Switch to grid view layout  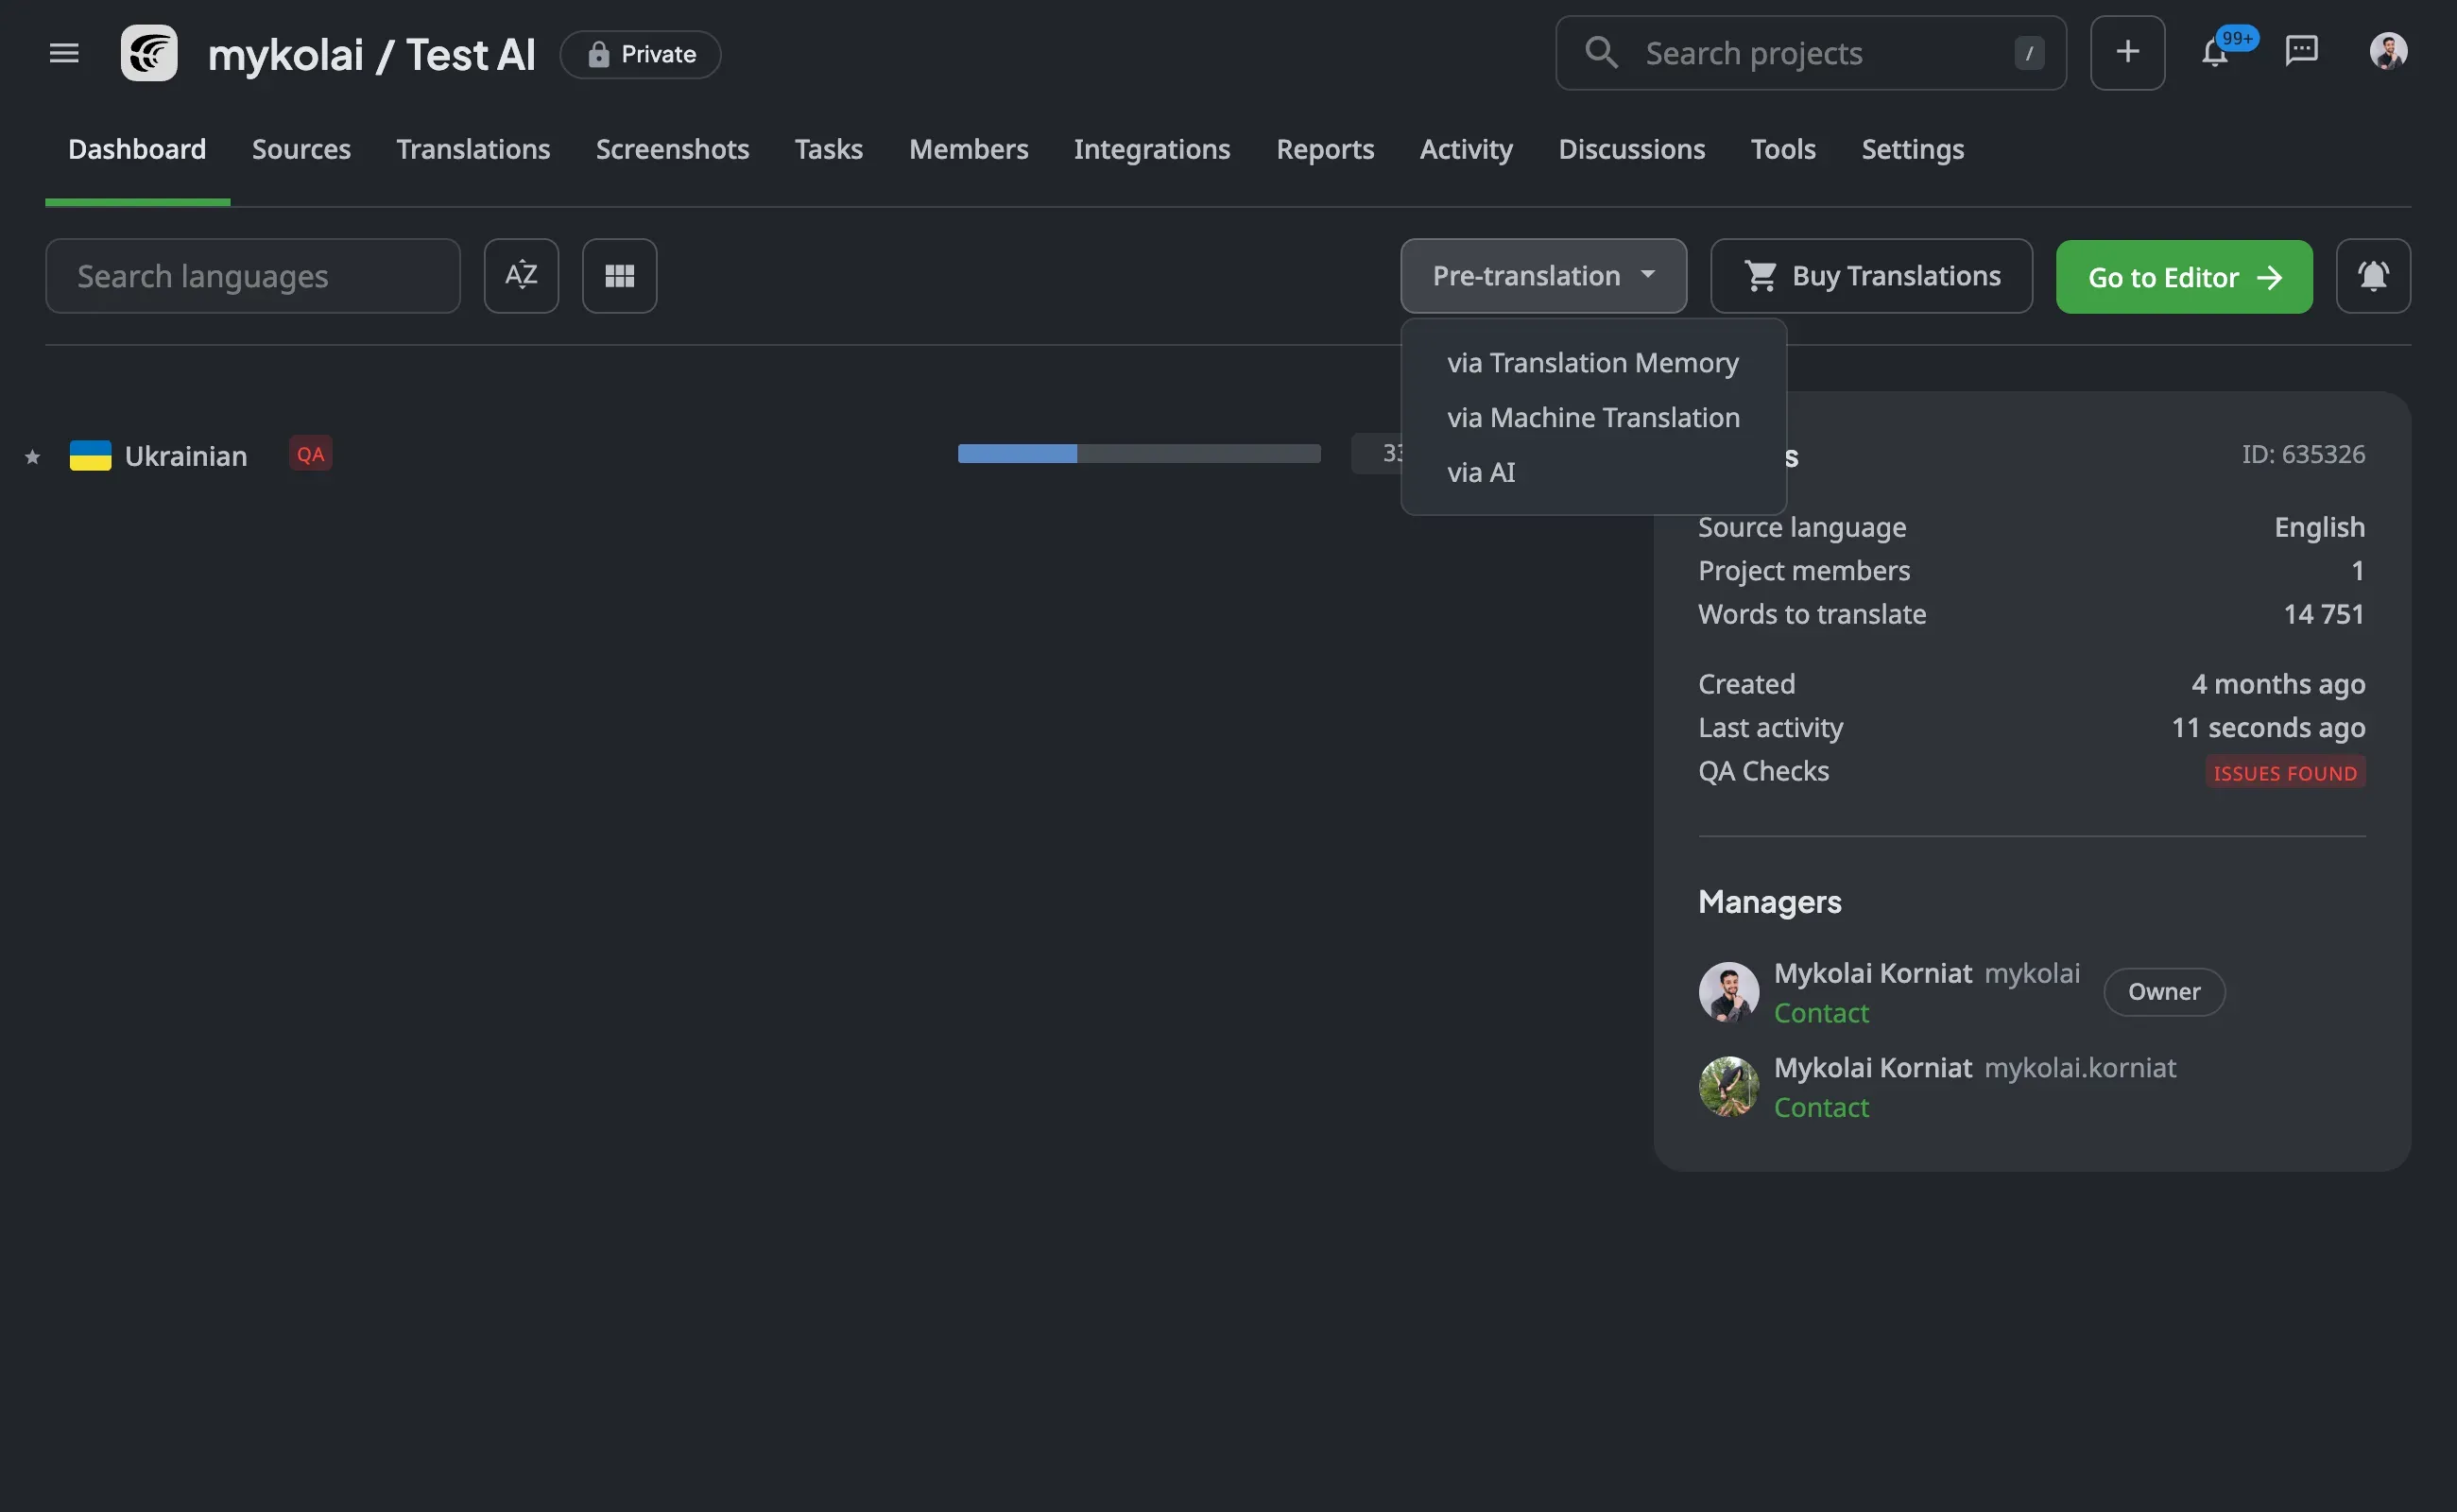click(619, 276)
